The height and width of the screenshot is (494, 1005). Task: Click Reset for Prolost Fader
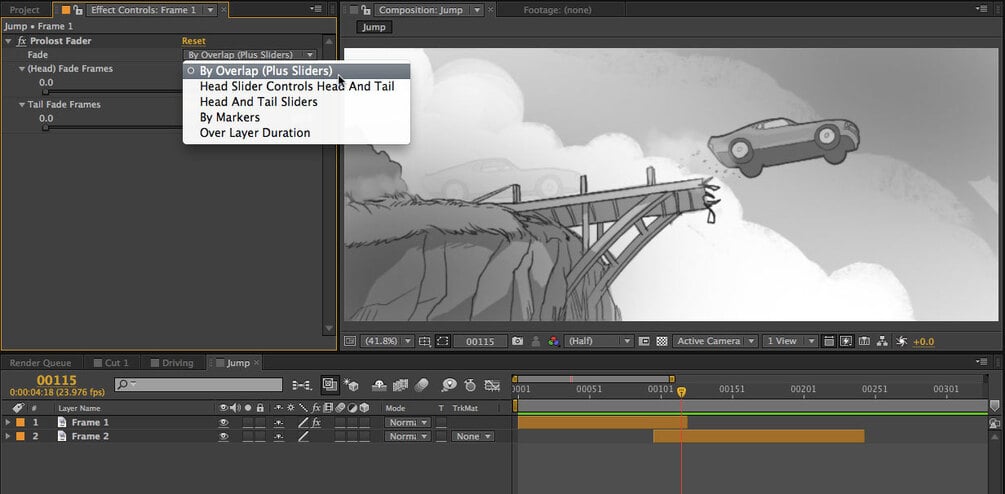pyautogui.click(x=194, y=41)
